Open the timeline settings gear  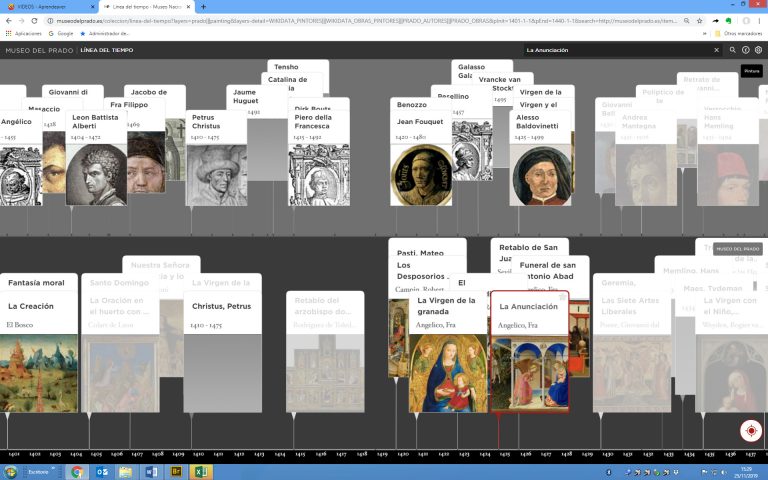758,50
